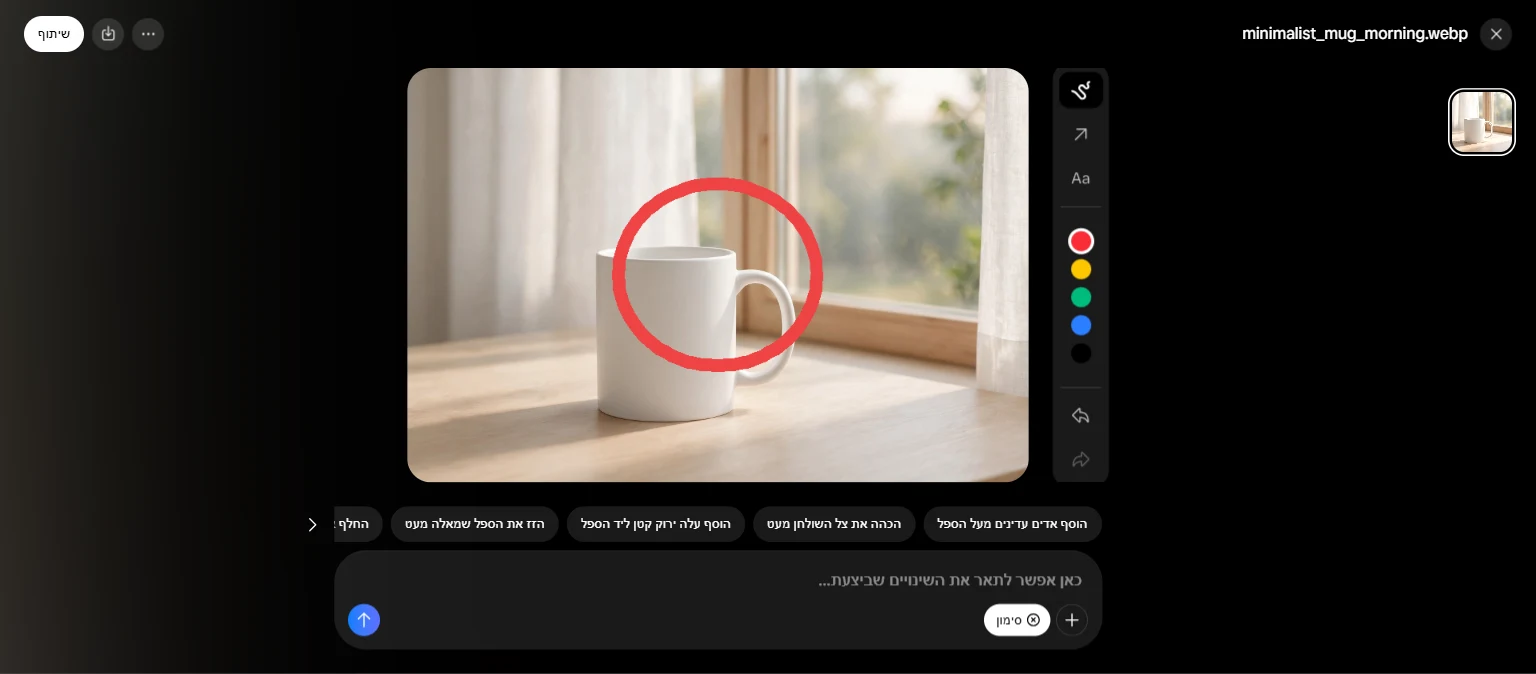Click the blue send arrow button
Image resolution: width=1536 pixels, height=674 pixels.
(x=364, y=620)
